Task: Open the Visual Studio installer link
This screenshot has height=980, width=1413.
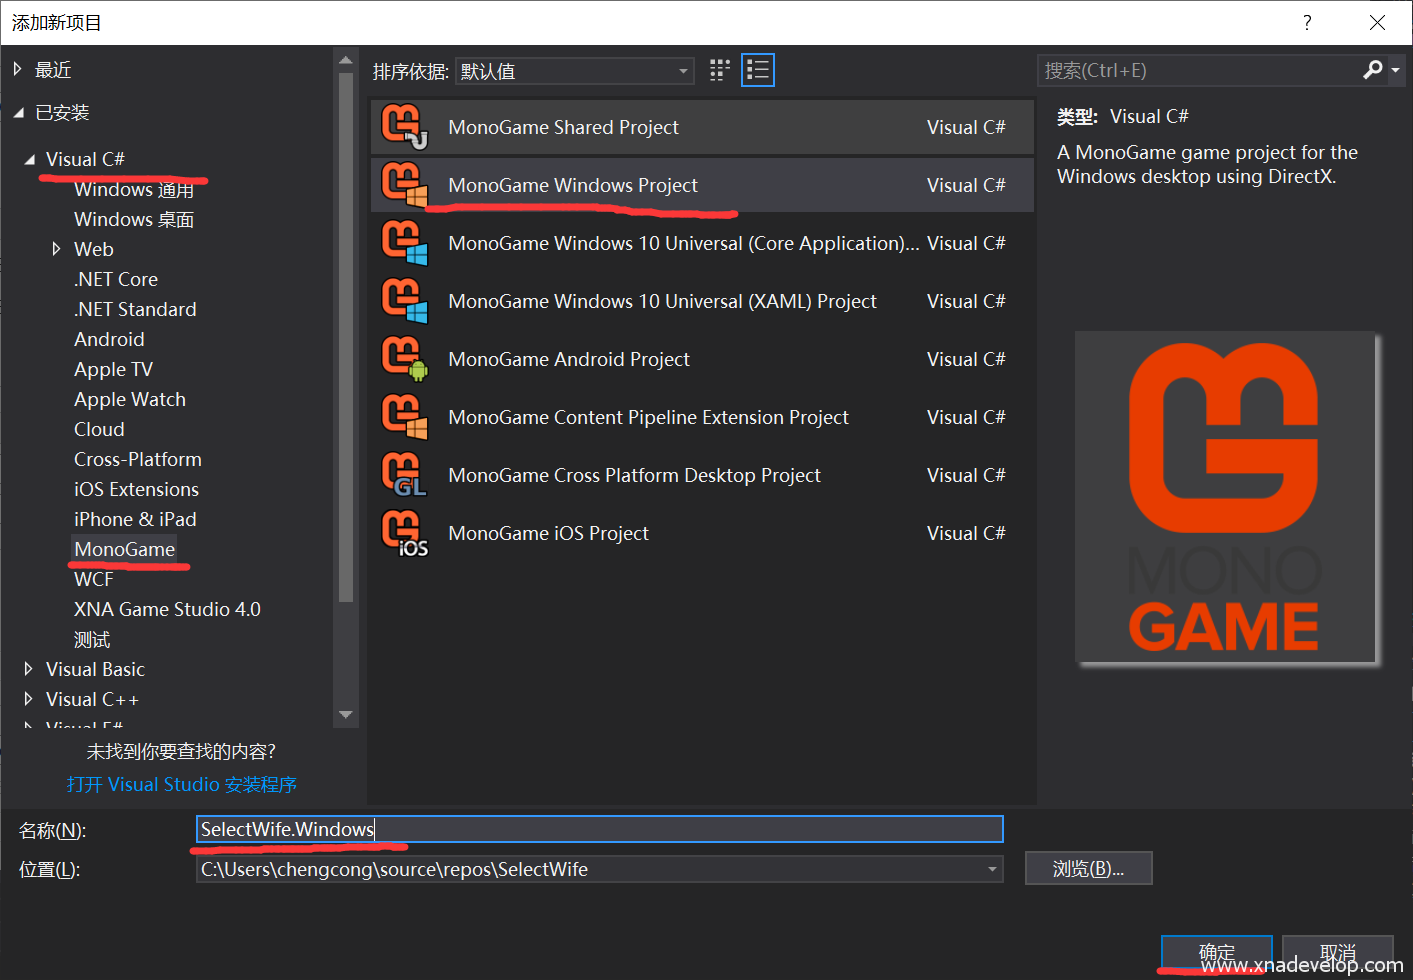Action: (182, 785)
